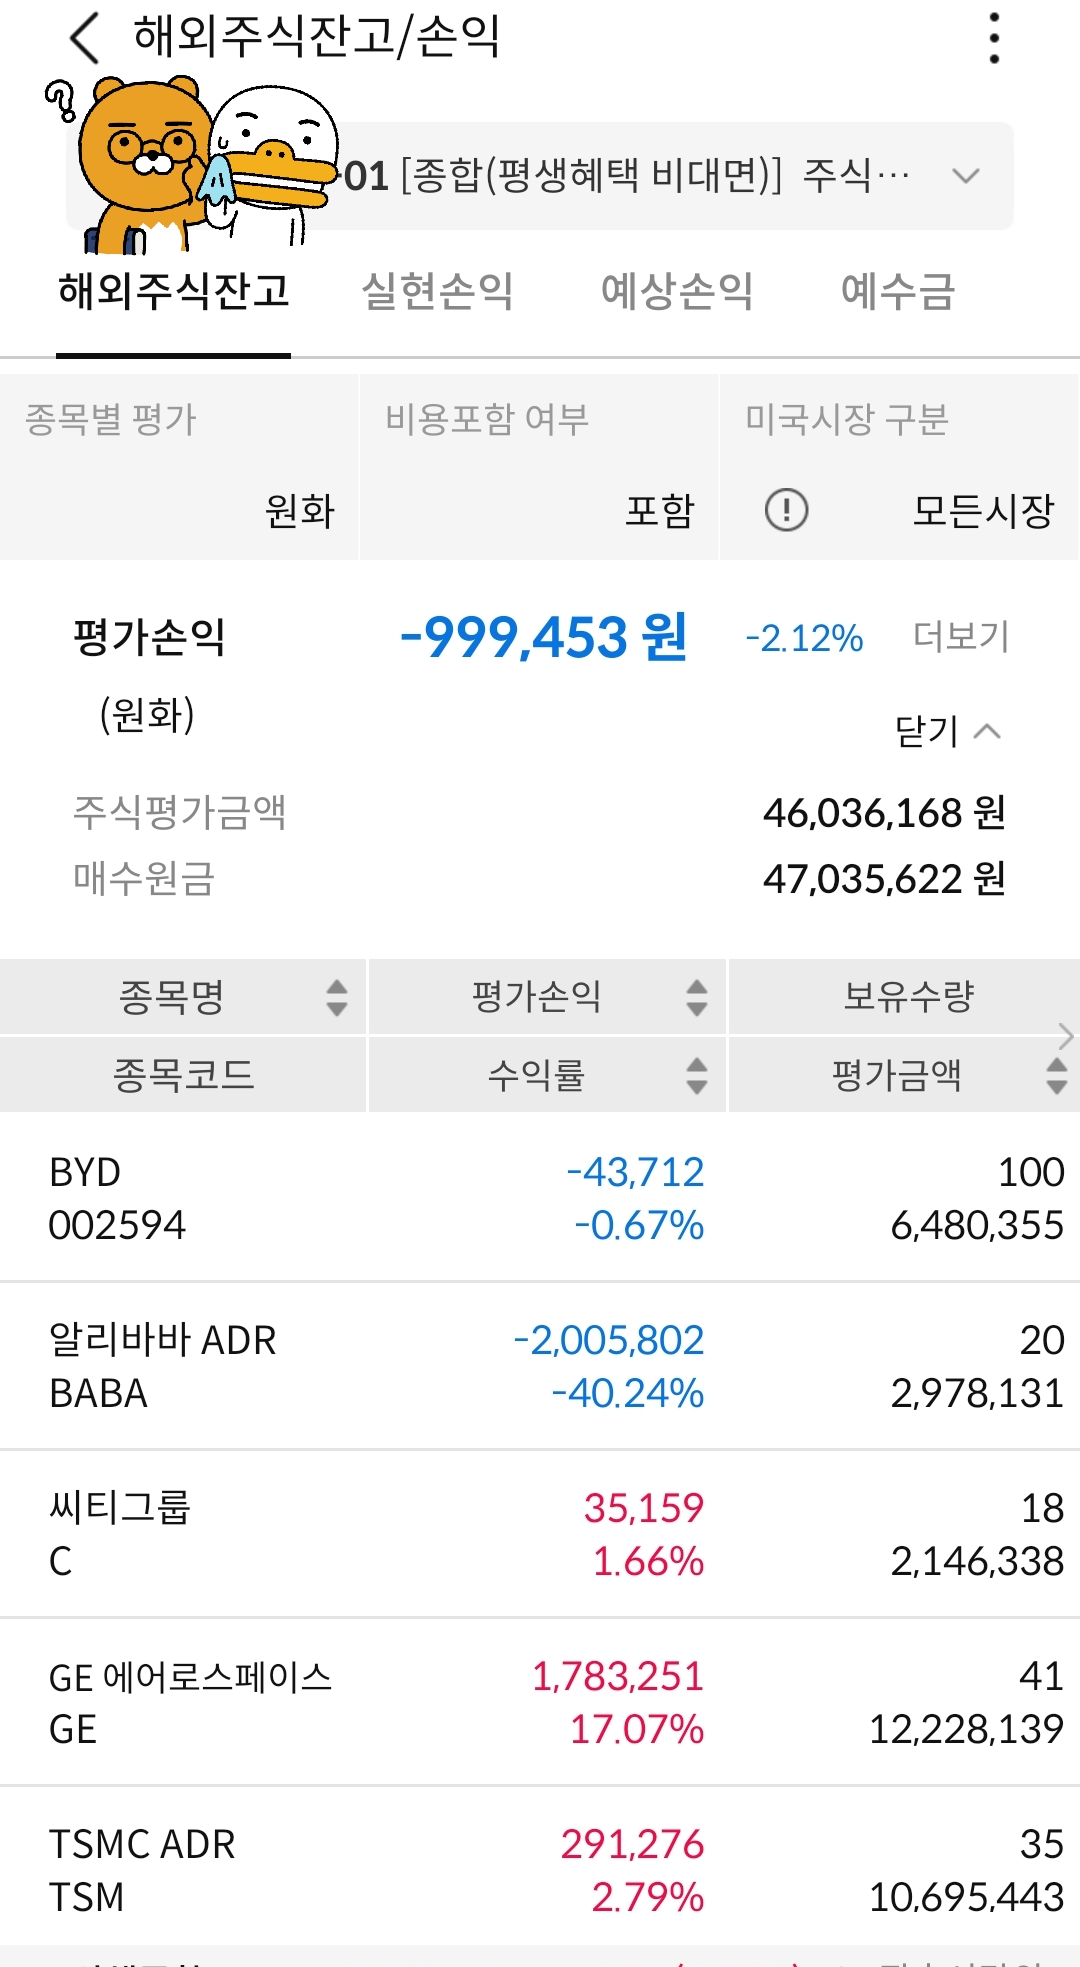Tap the info icon beside 모든시장
The height and width of the screenshot is (1967, 1080).
(x=786, y=510)
